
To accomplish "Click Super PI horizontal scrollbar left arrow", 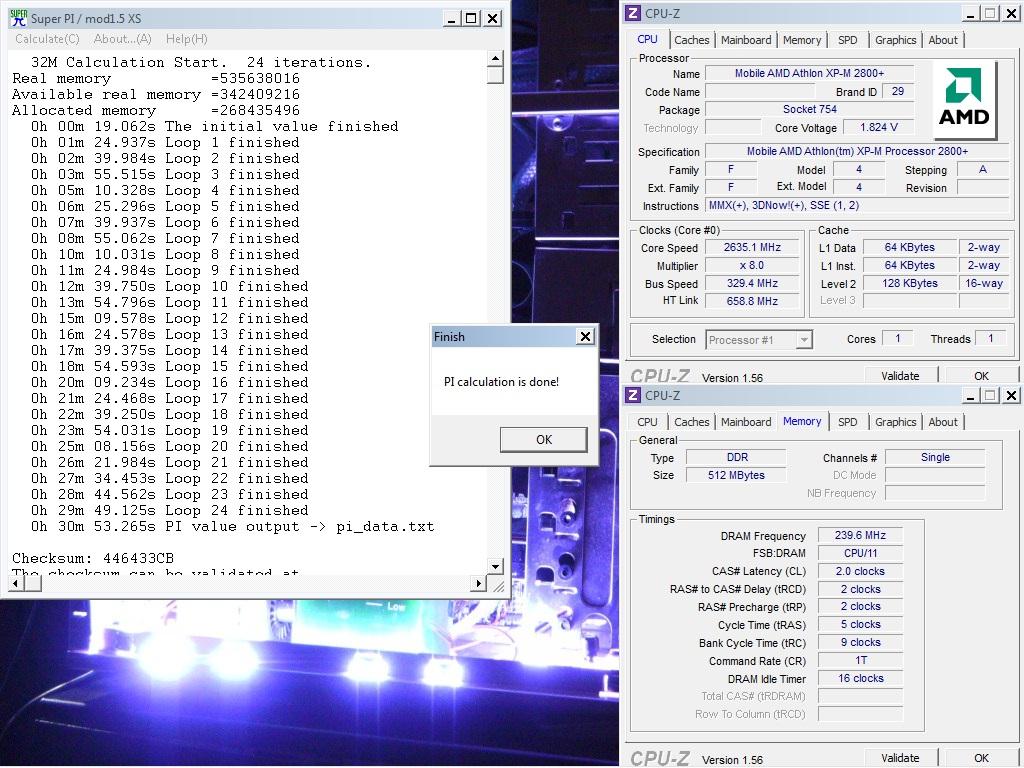I will click(x=16, y=583).
